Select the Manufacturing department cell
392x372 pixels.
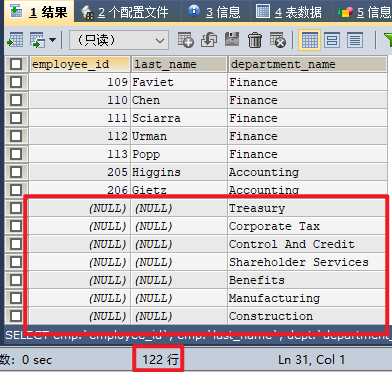coord(307,298)
